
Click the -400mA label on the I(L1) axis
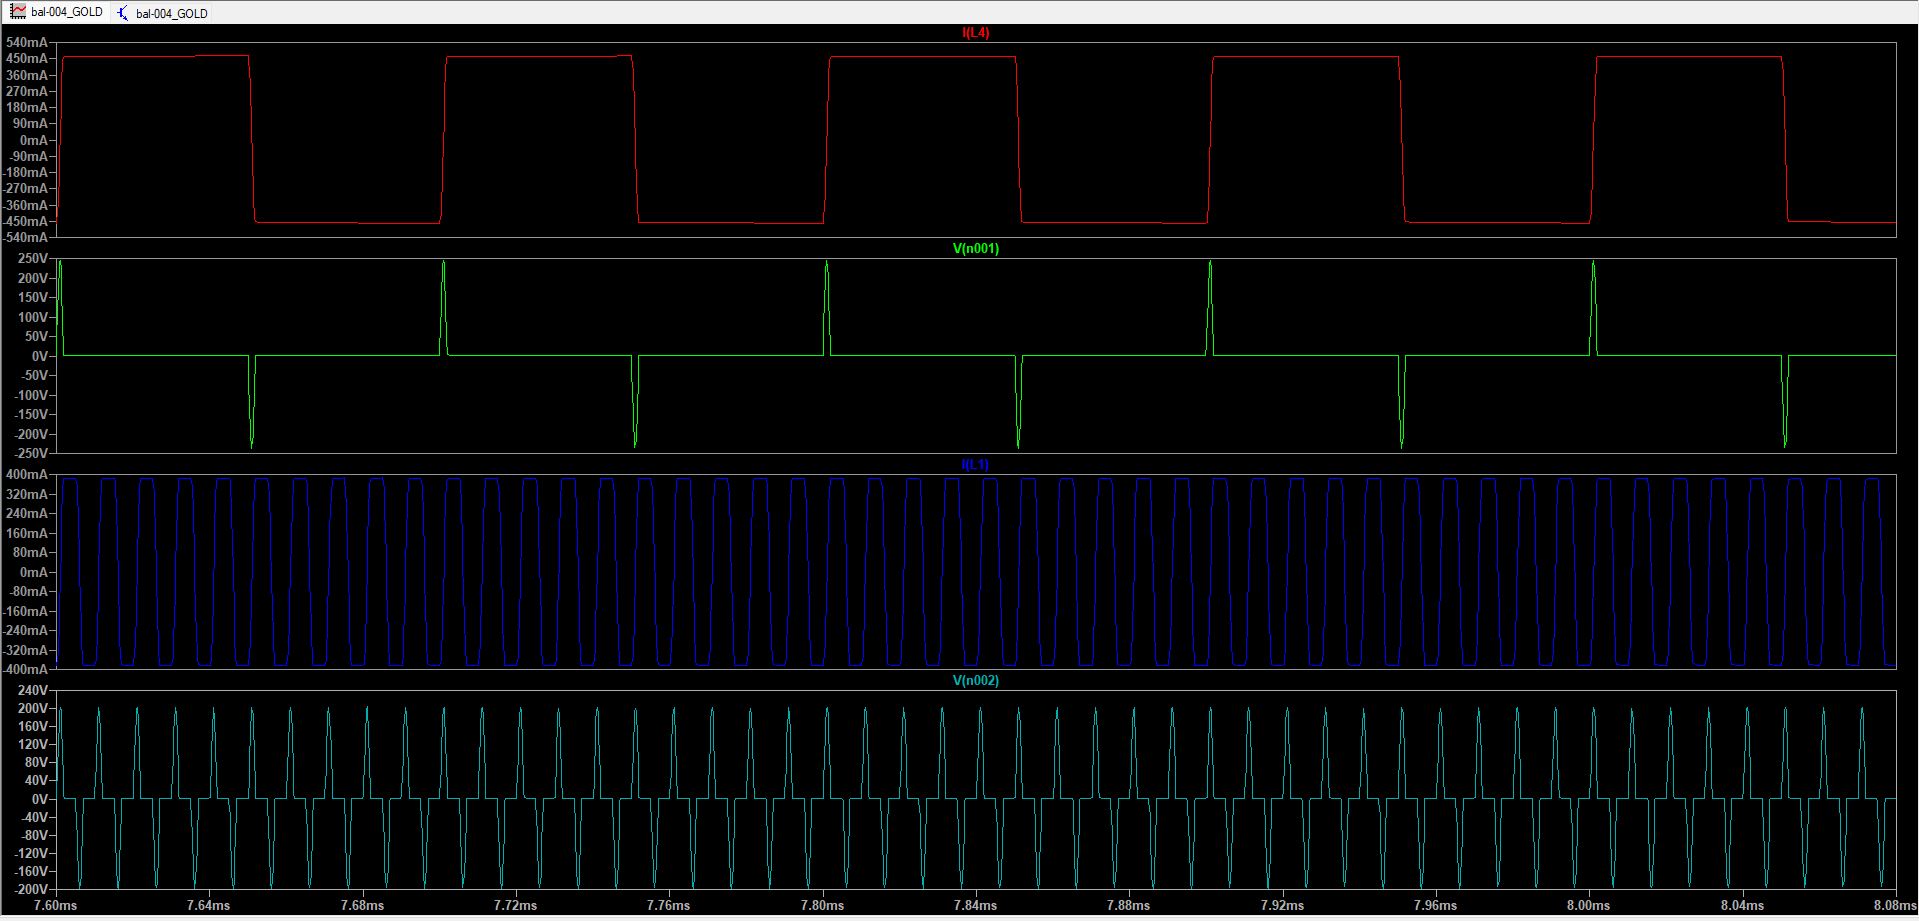pos(25,670)
